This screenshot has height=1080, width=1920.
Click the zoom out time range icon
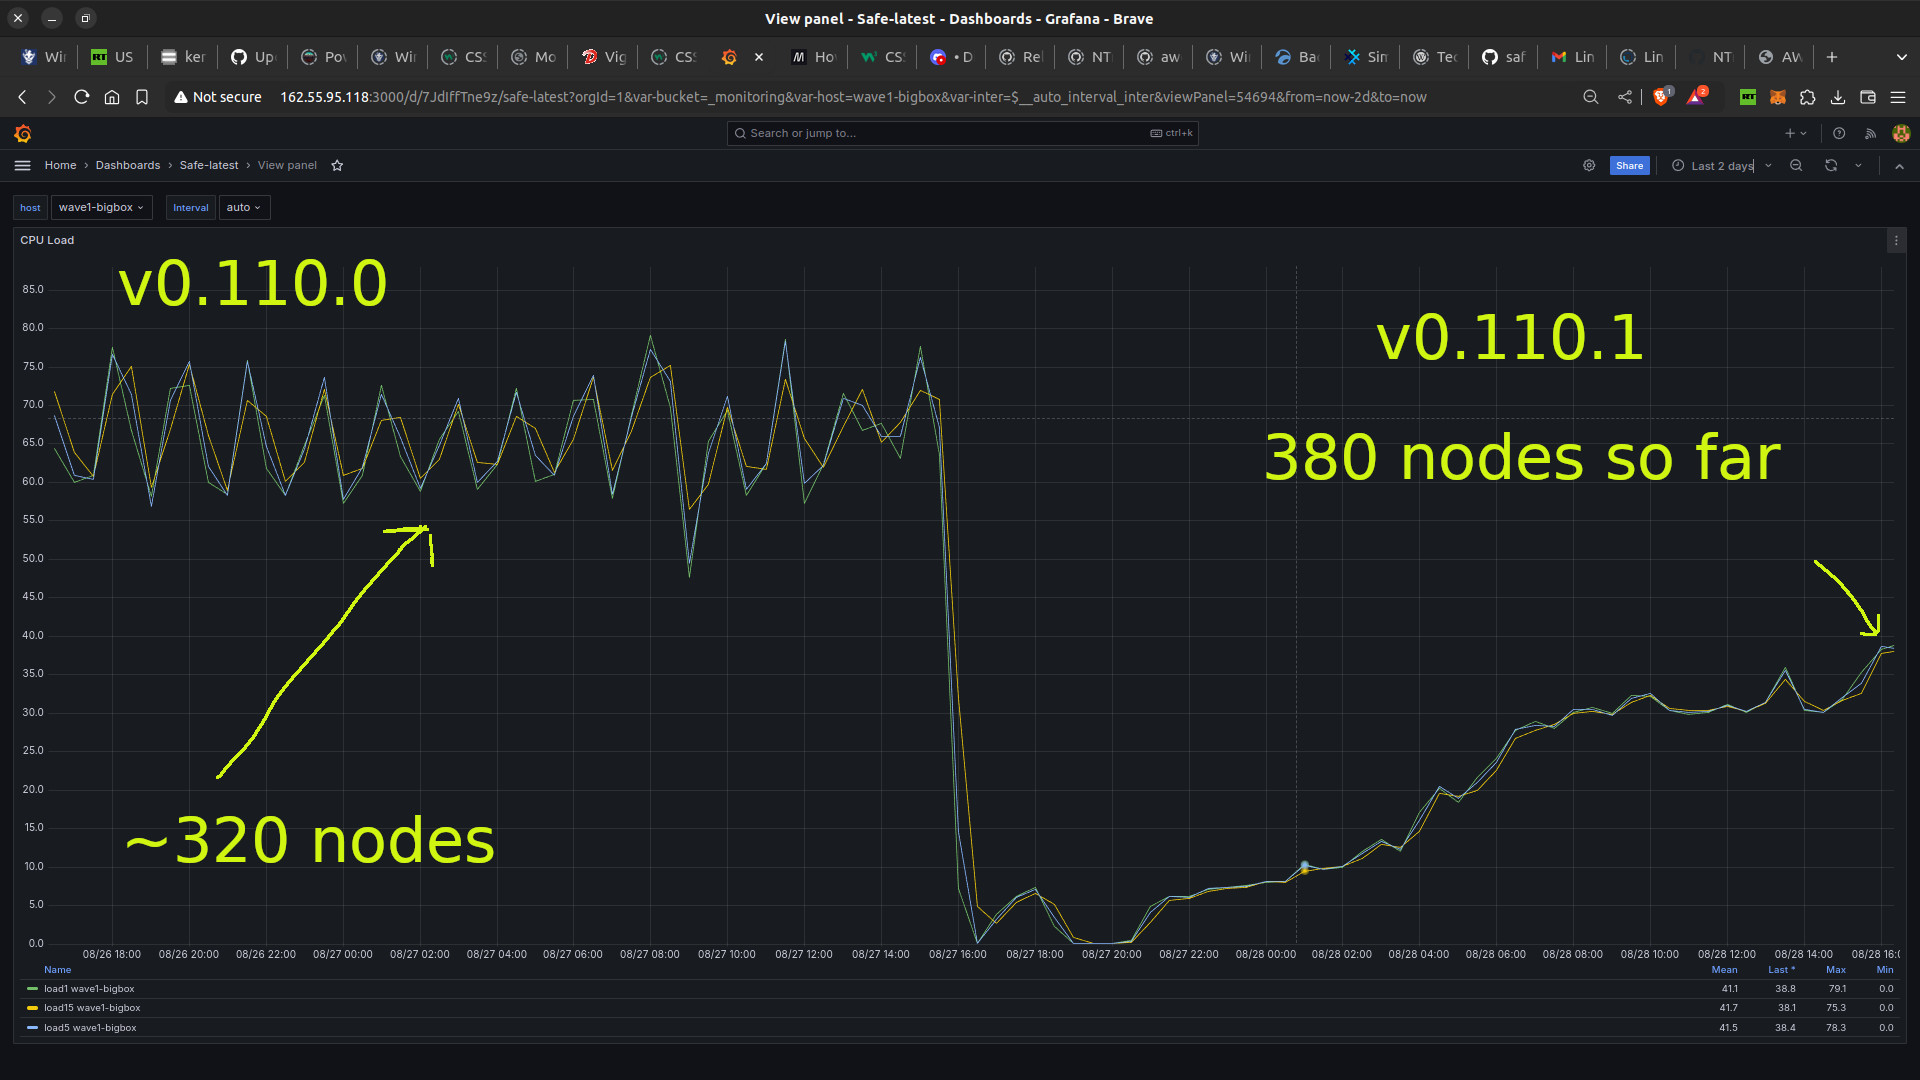[x=1796, y=166]
